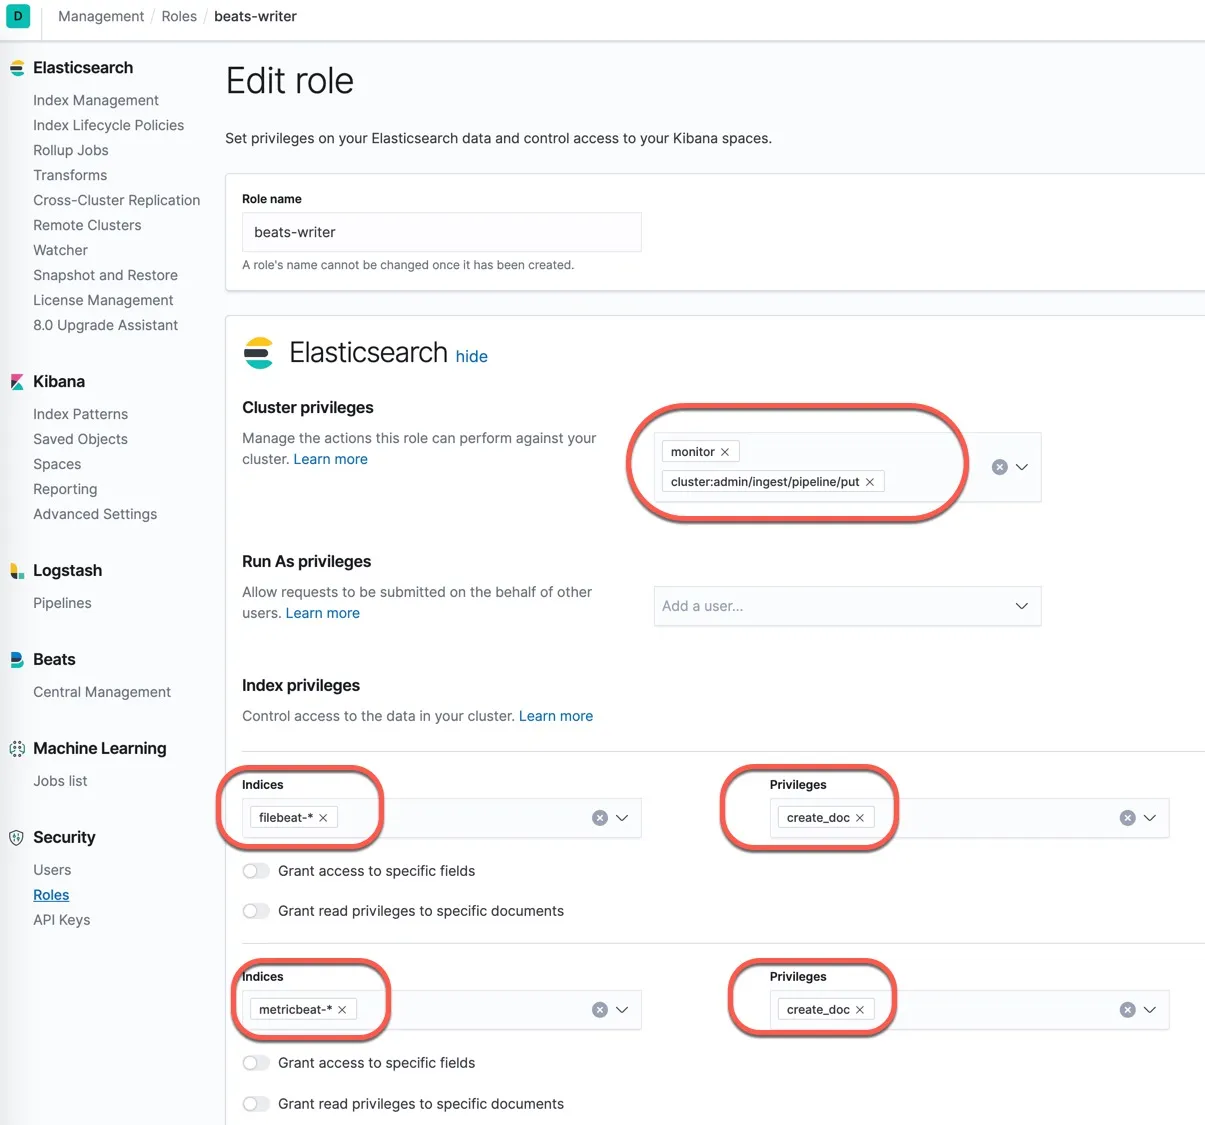1205x1125 pixels.
Task: Expand the cluster privileges dropdown
Action: 1022,467
